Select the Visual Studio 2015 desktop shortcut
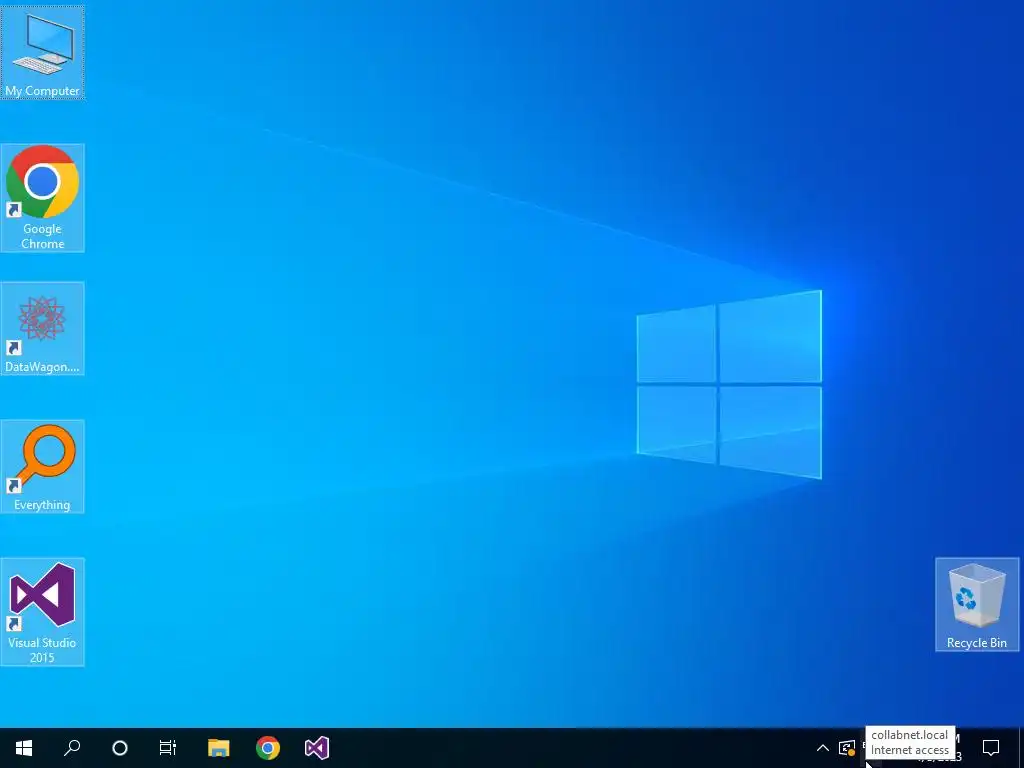Viewport: 1024px width, 768px height. (42, 611)
